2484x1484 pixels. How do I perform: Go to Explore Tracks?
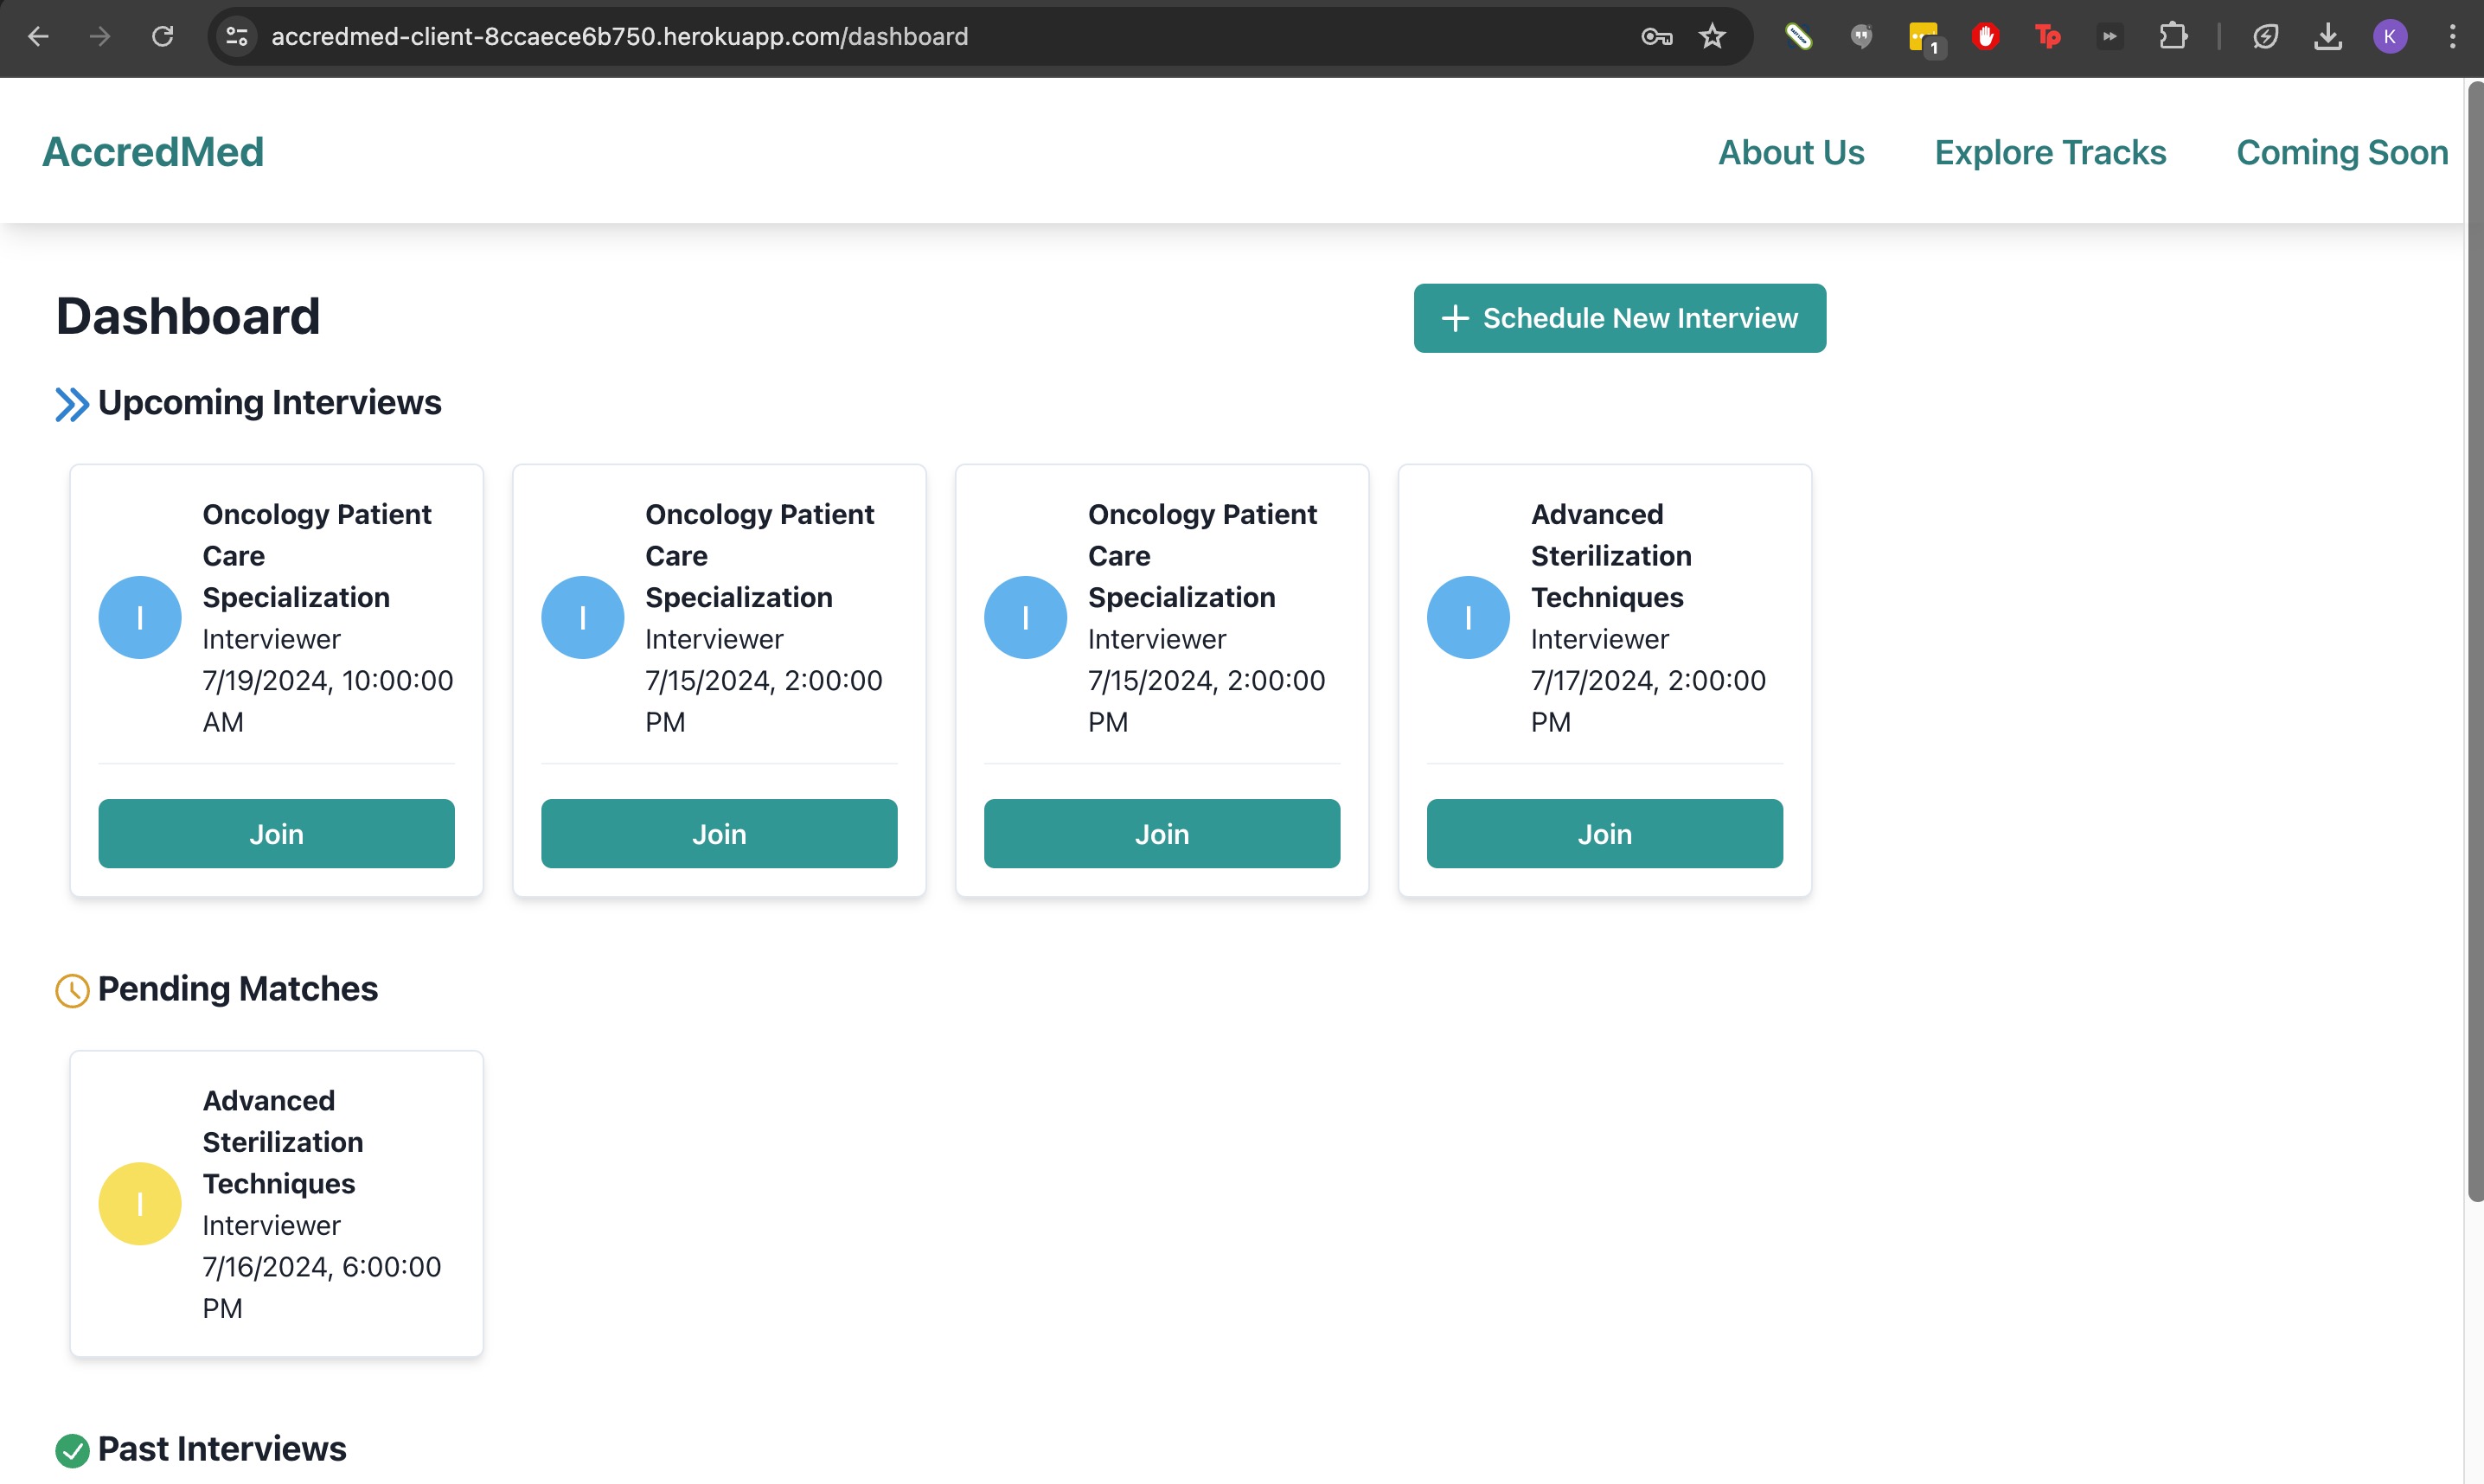click(x=2049, y=152)
